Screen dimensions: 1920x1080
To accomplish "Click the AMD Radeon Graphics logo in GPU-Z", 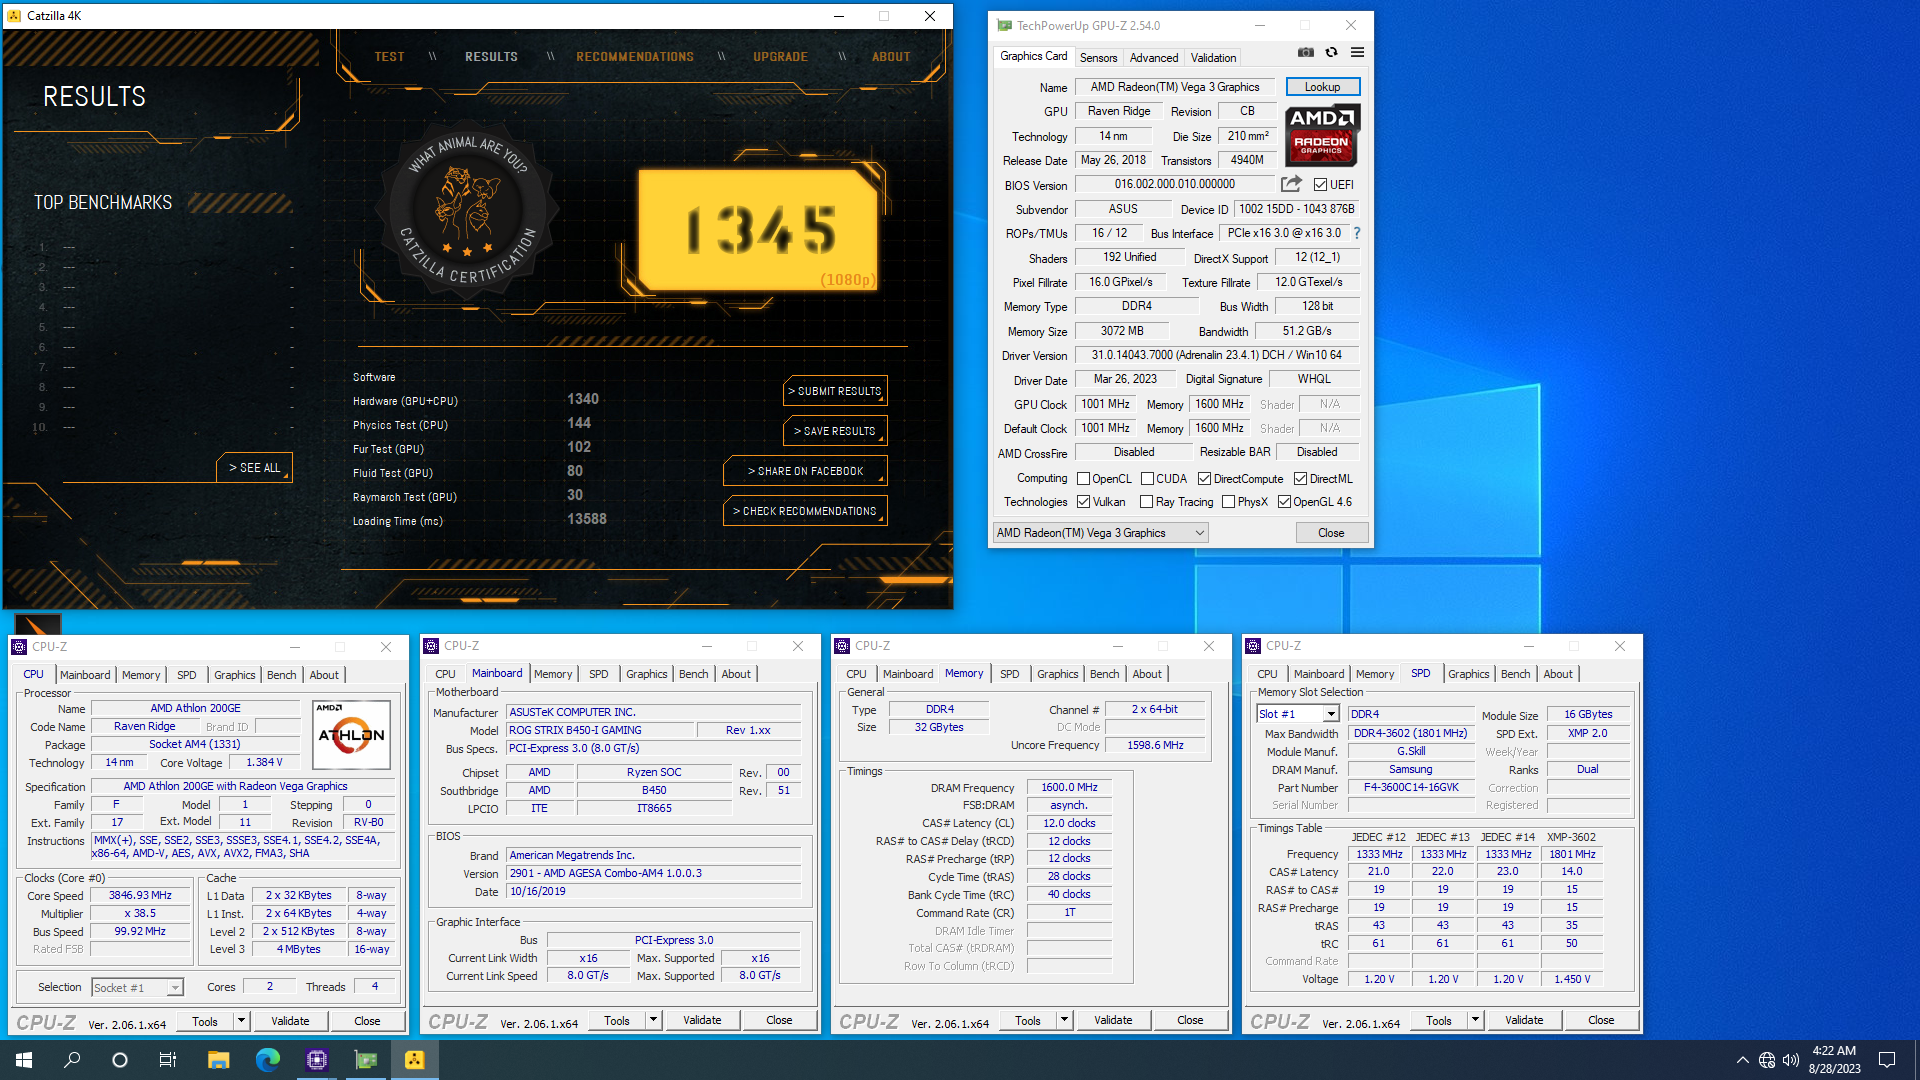I will click(x=1321, y=135).
